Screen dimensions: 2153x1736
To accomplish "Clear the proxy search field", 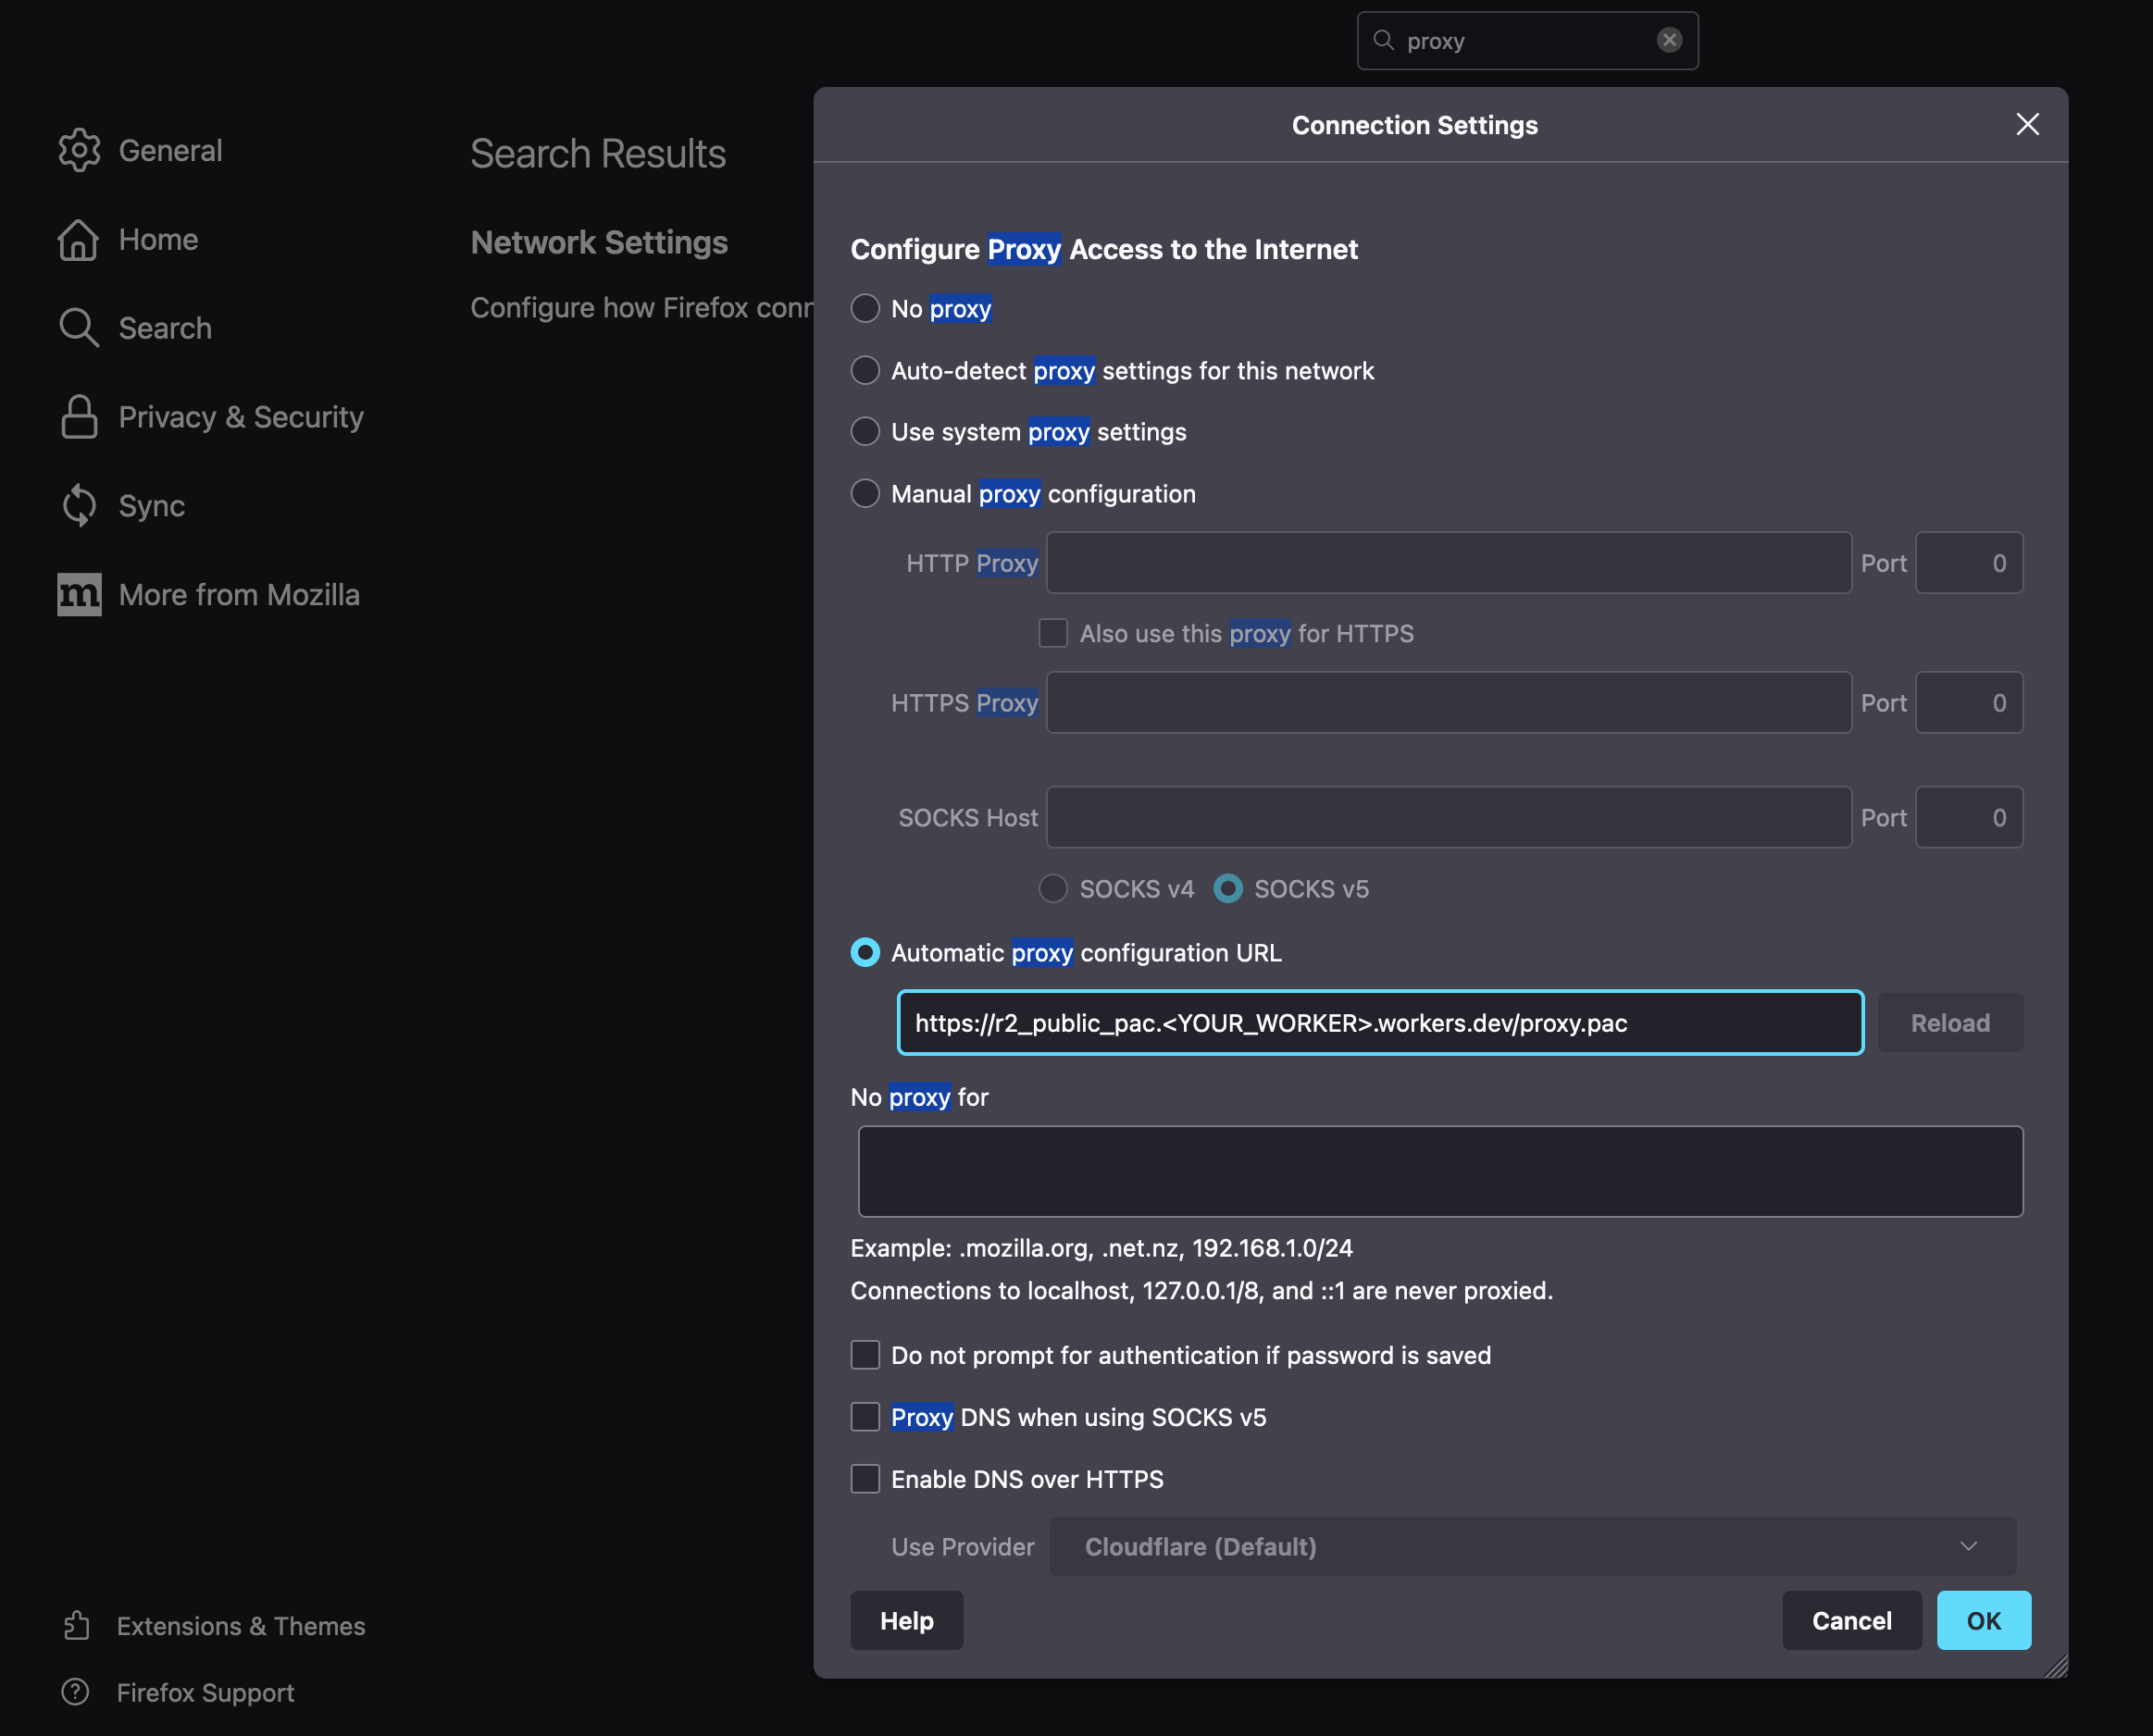I will click(x=1669, y=40).
